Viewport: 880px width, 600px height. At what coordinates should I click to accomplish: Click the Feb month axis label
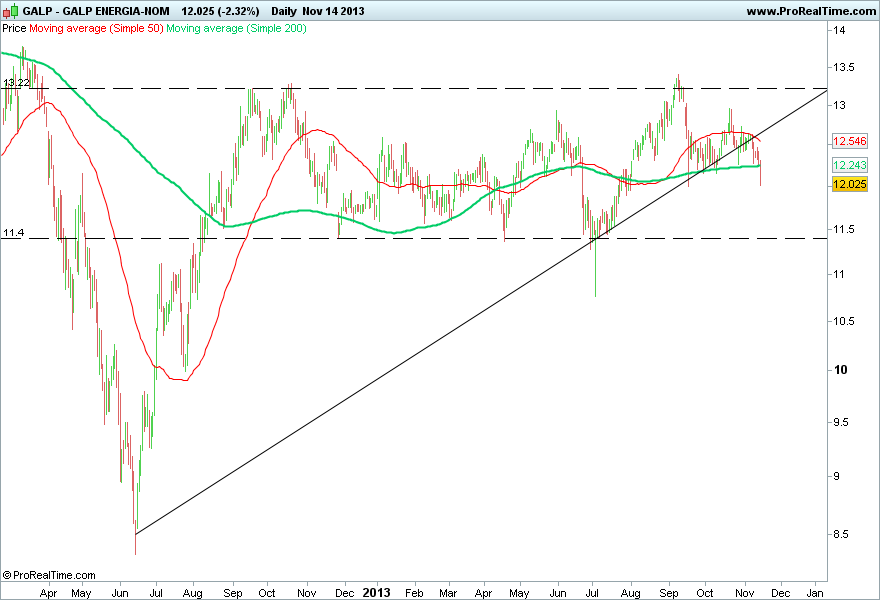pyautogui.click(x=414, y=593)
